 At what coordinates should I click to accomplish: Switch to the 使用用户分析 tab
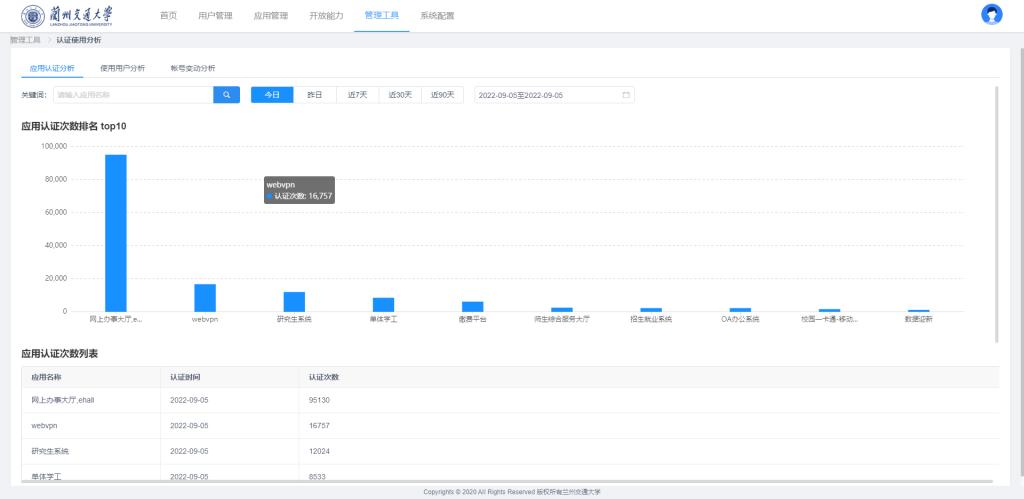(x=122, y=68)
